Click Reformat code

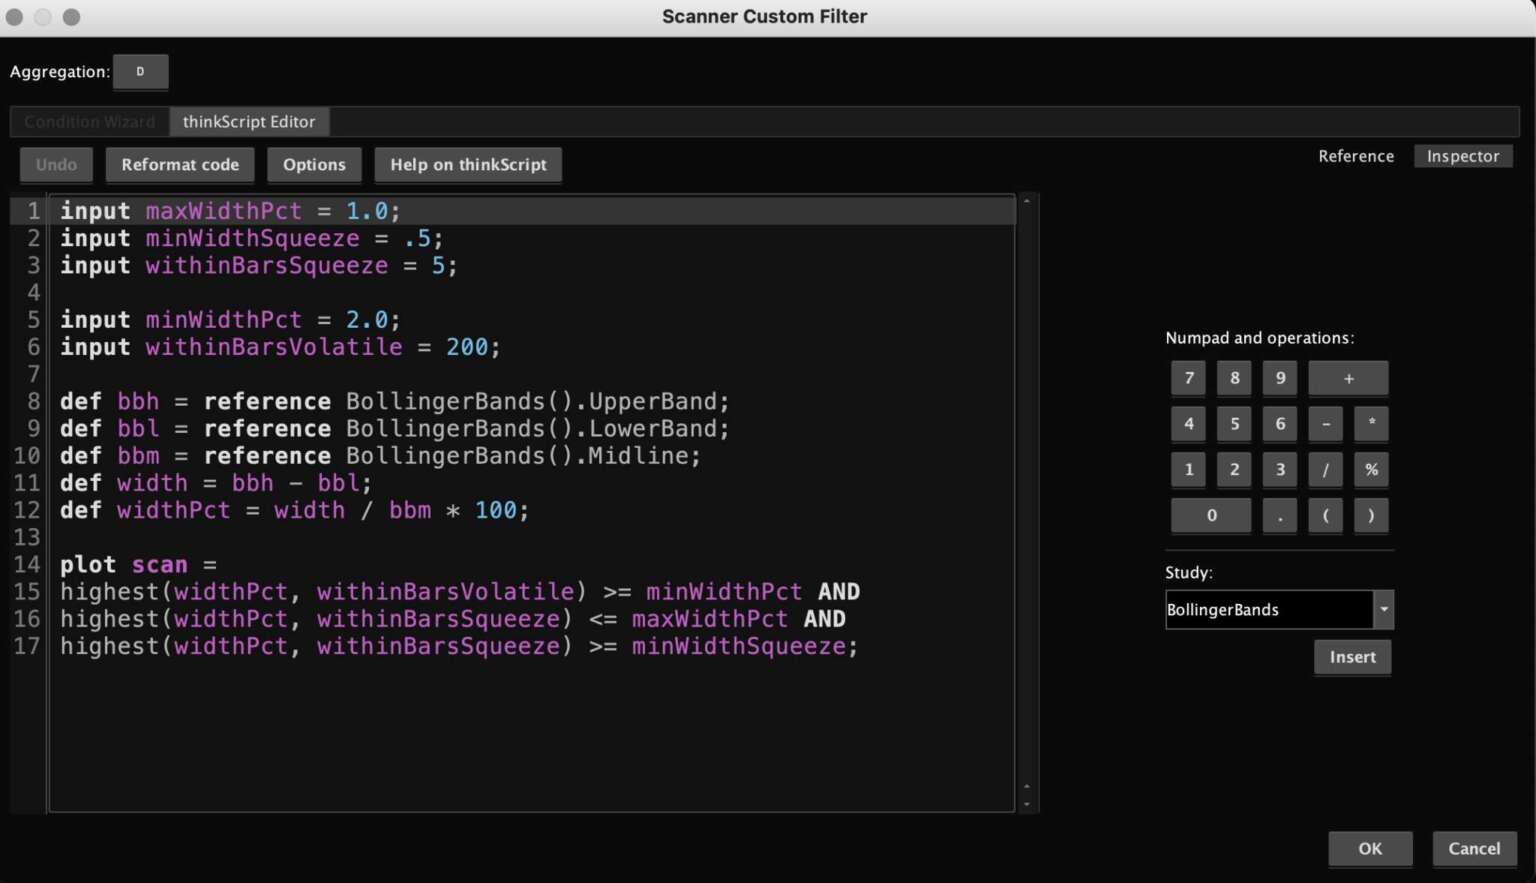tap(180, 165)
